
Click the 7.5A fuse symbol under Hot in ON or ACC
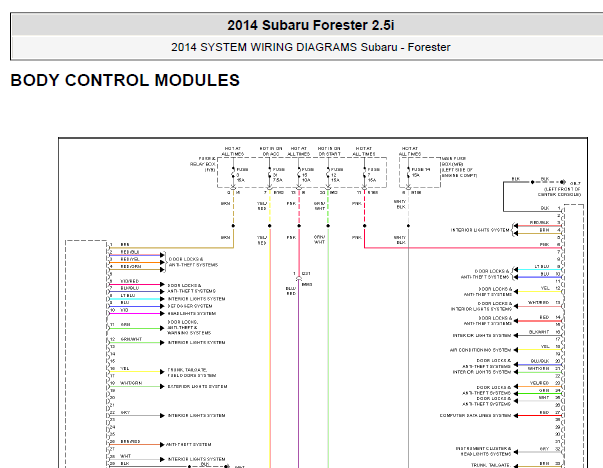270,175
